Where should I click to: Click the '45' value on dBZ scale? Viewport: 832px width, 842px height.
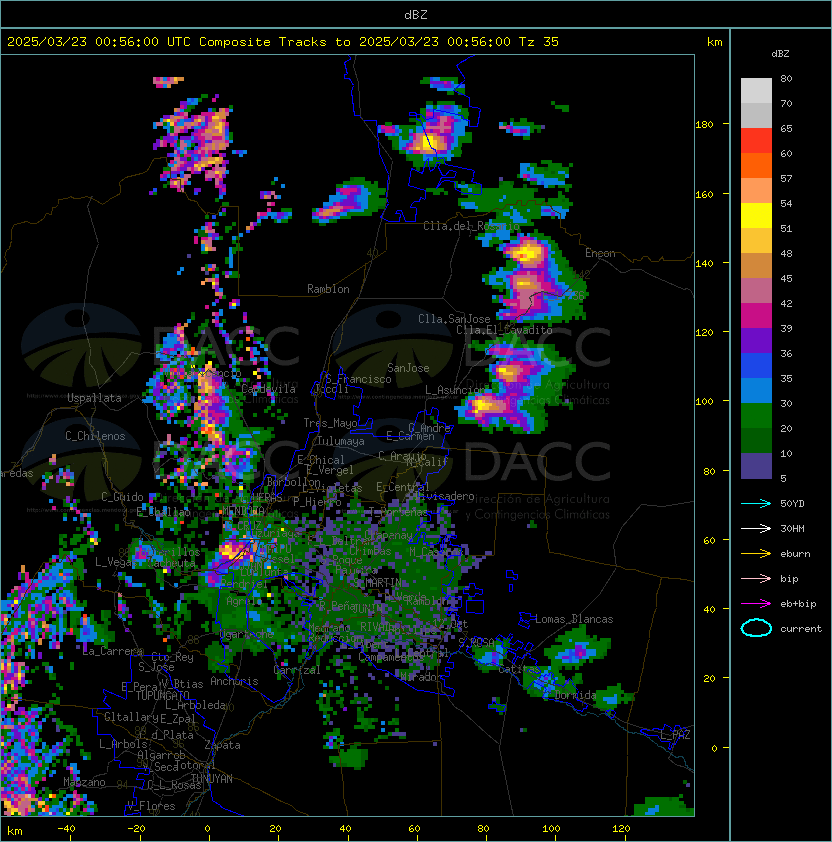pos(786,279)
